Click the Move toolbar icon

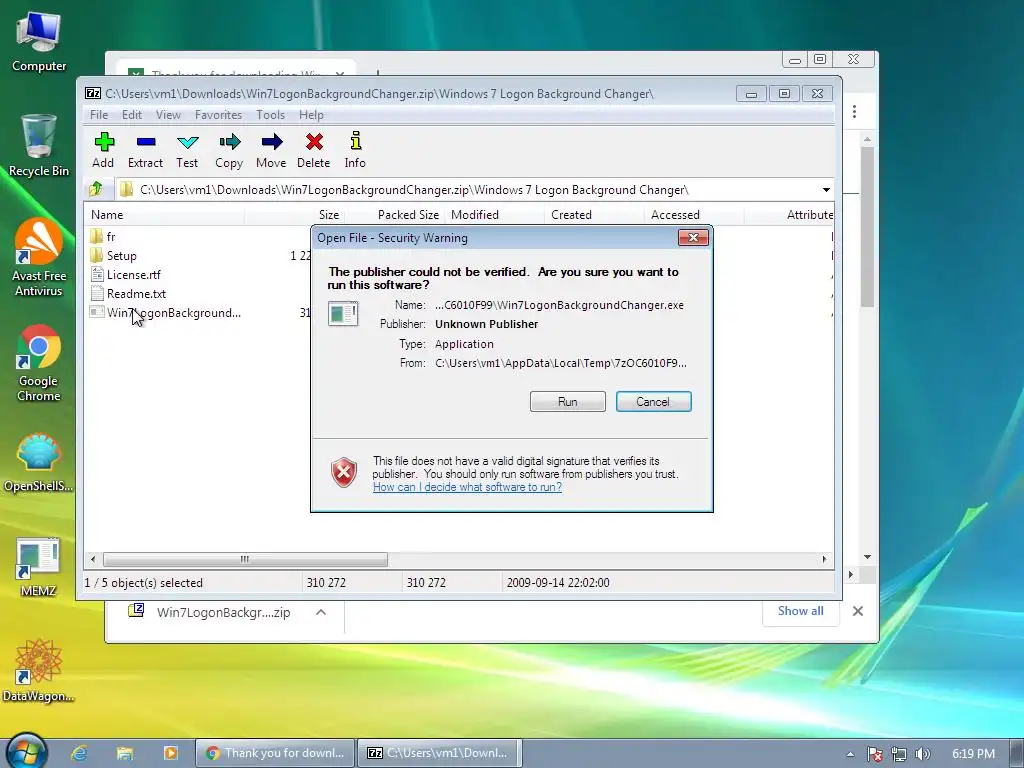(x=271, y=150)
